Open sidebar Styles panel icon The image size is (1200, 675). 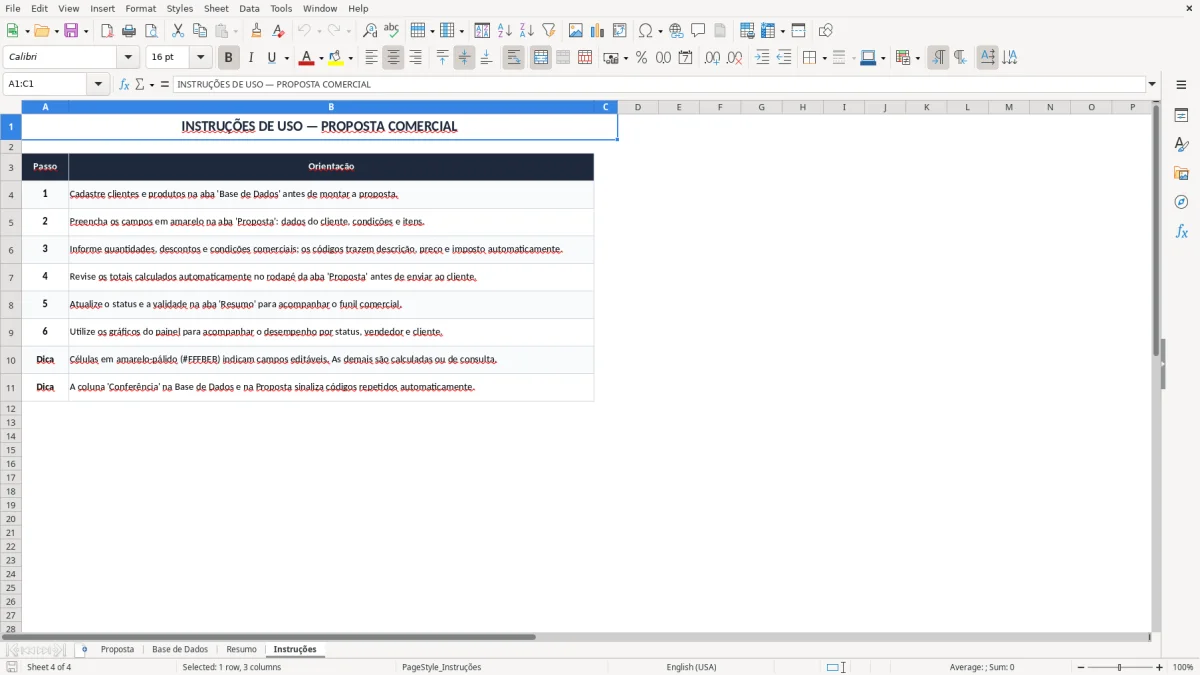(x=1181, y=144)
